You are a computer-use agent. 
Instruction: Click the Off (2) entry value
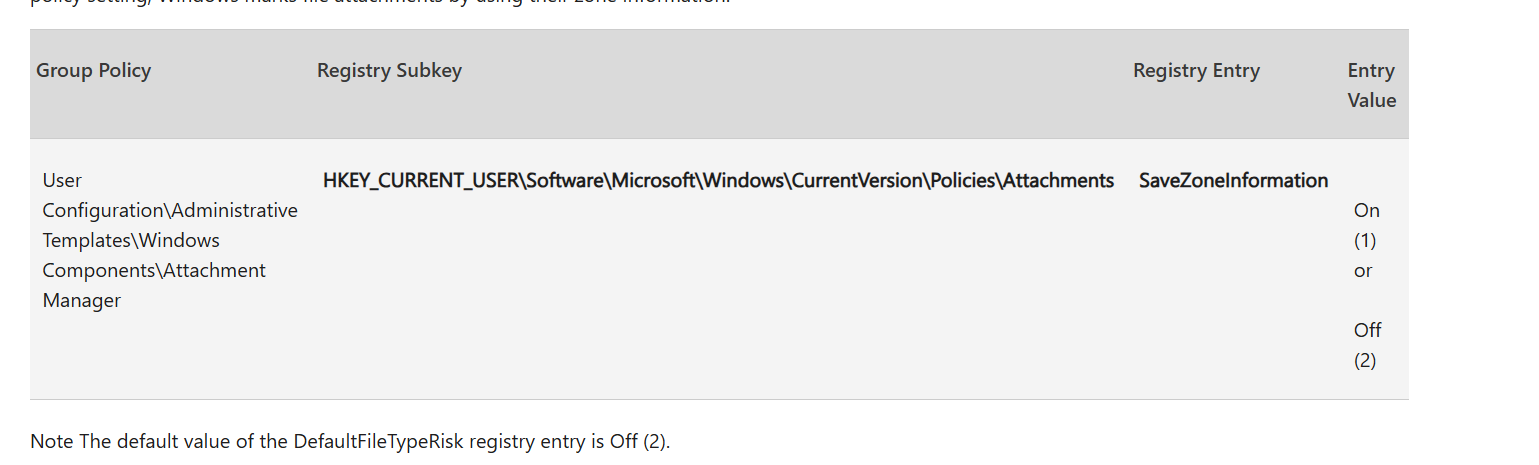click(1367, 345)
